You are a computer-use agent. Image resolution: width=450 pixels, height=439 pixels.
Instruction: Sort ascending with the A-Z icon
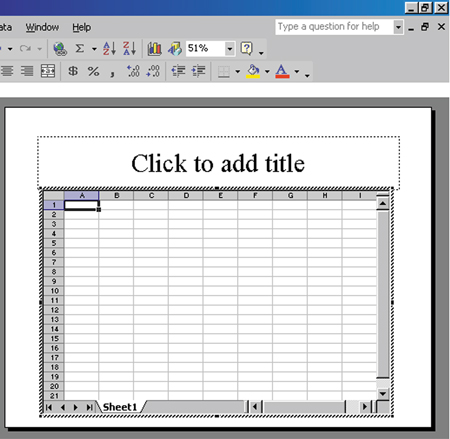tap(109, 48)
